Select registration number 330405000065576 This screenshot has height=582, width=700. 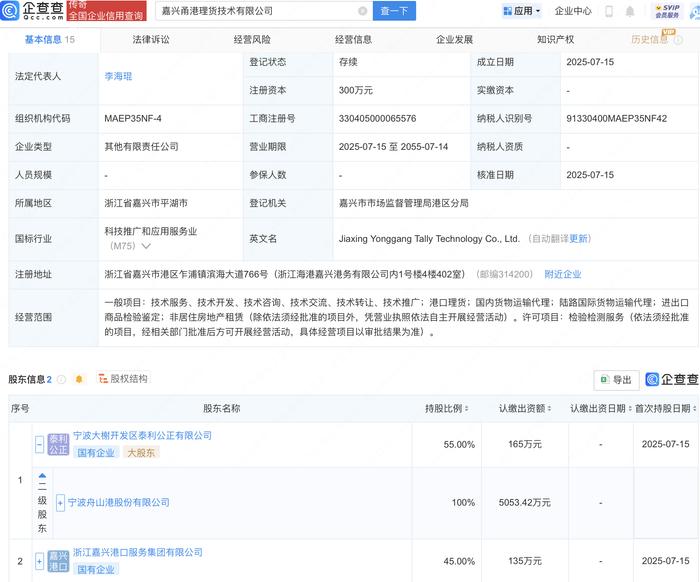pyautogui.click(x=377, y=119)
